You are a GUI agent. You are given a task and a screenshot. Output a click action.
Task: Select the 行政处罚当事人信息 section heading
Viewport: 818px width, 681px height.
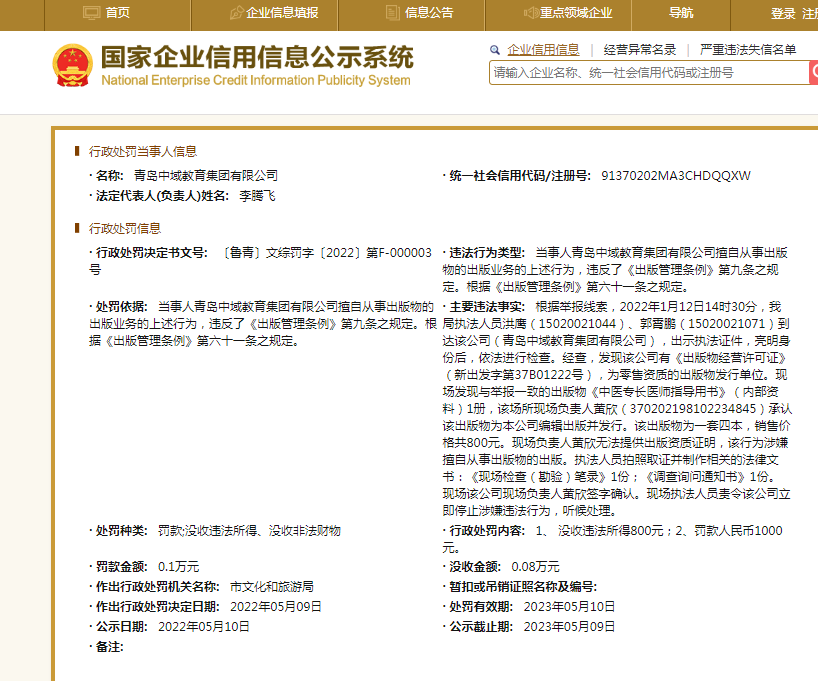coord(143,151)
